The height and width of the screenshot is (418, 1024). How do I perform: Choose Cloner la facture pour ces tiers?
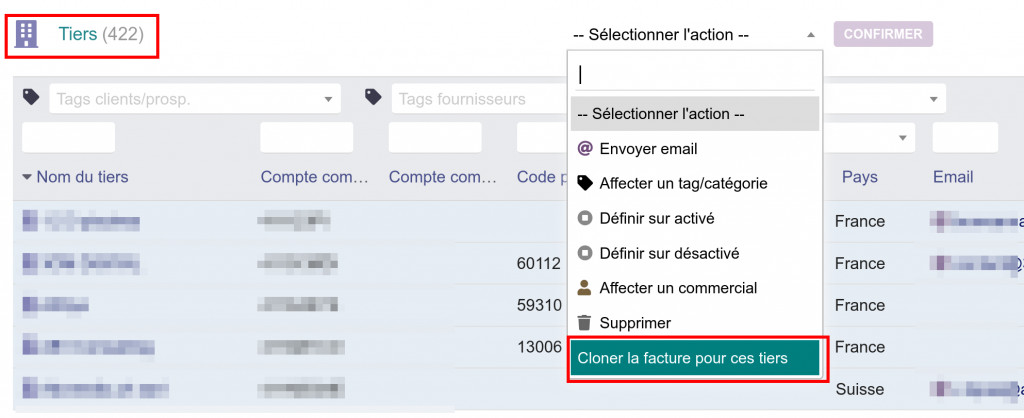(x=694, y=358)
